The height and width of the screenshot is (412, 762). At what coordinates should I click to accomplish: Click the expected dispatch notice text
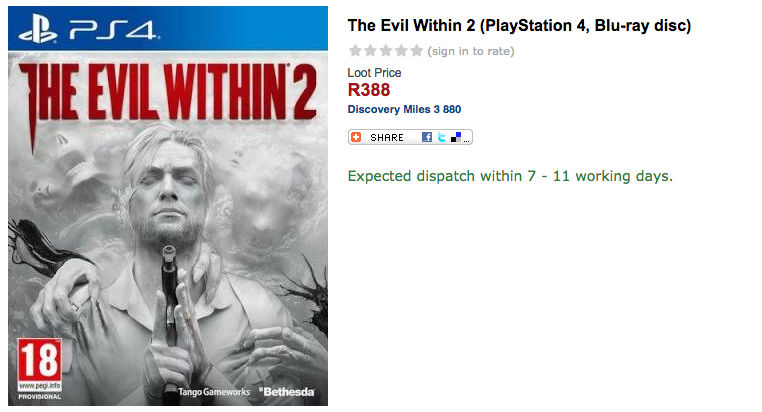(x=510, y=176)
